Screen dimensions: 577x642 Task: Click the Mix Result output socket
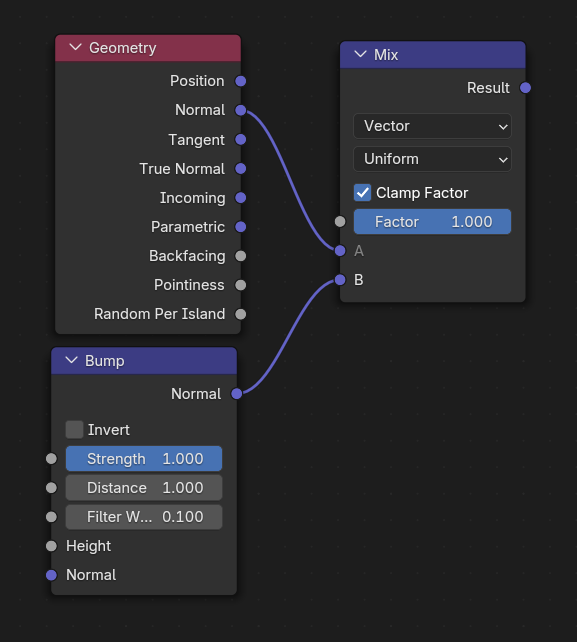point(525,88)
